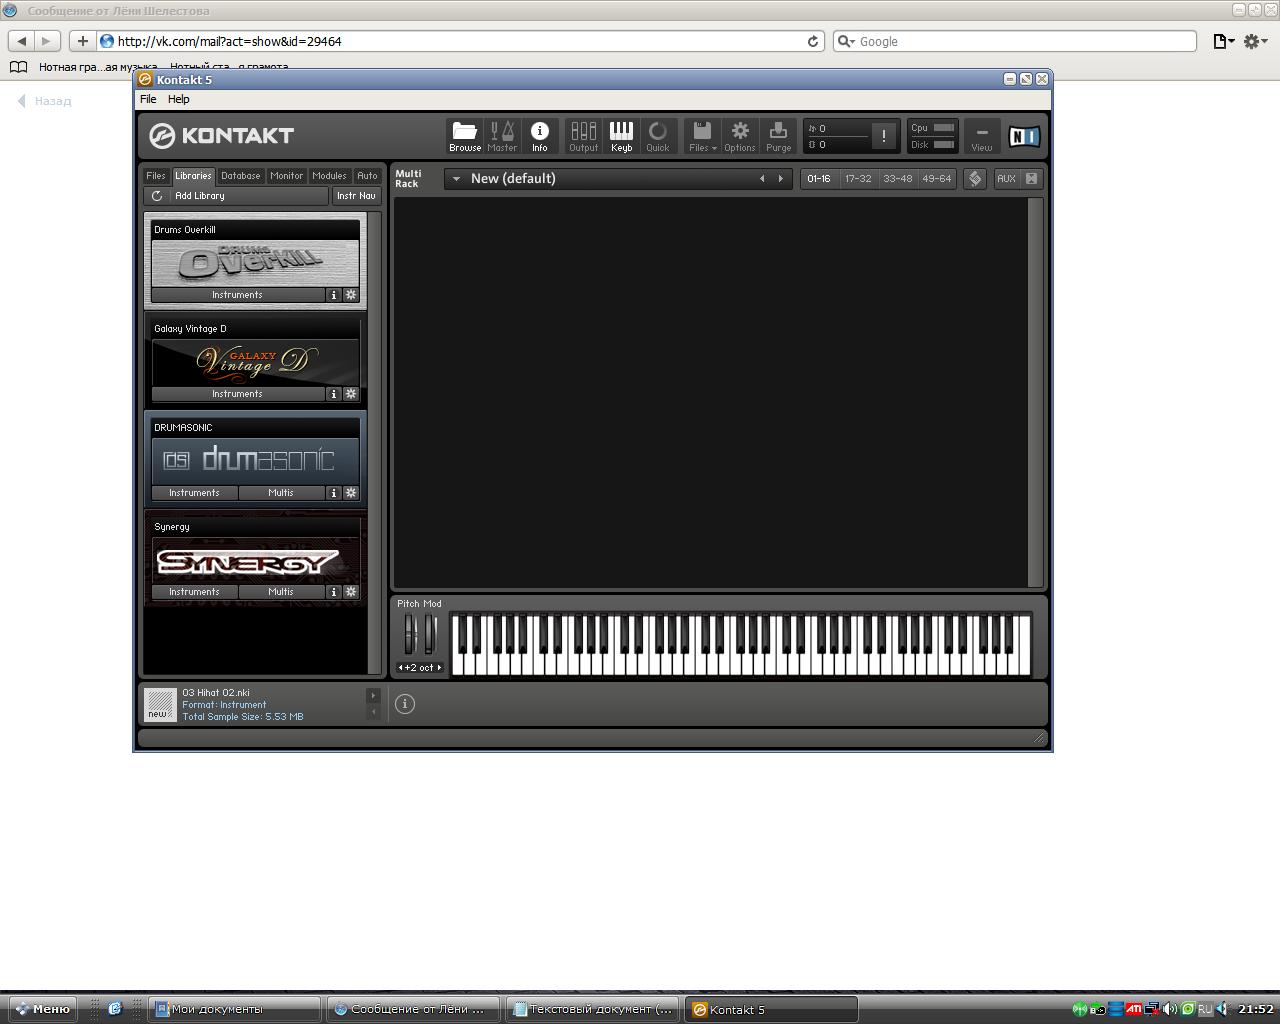This screenshot has height=1024, width=1280.
Task: Toggle the Browse panel in Kontakt
Action: click(464, 136)
